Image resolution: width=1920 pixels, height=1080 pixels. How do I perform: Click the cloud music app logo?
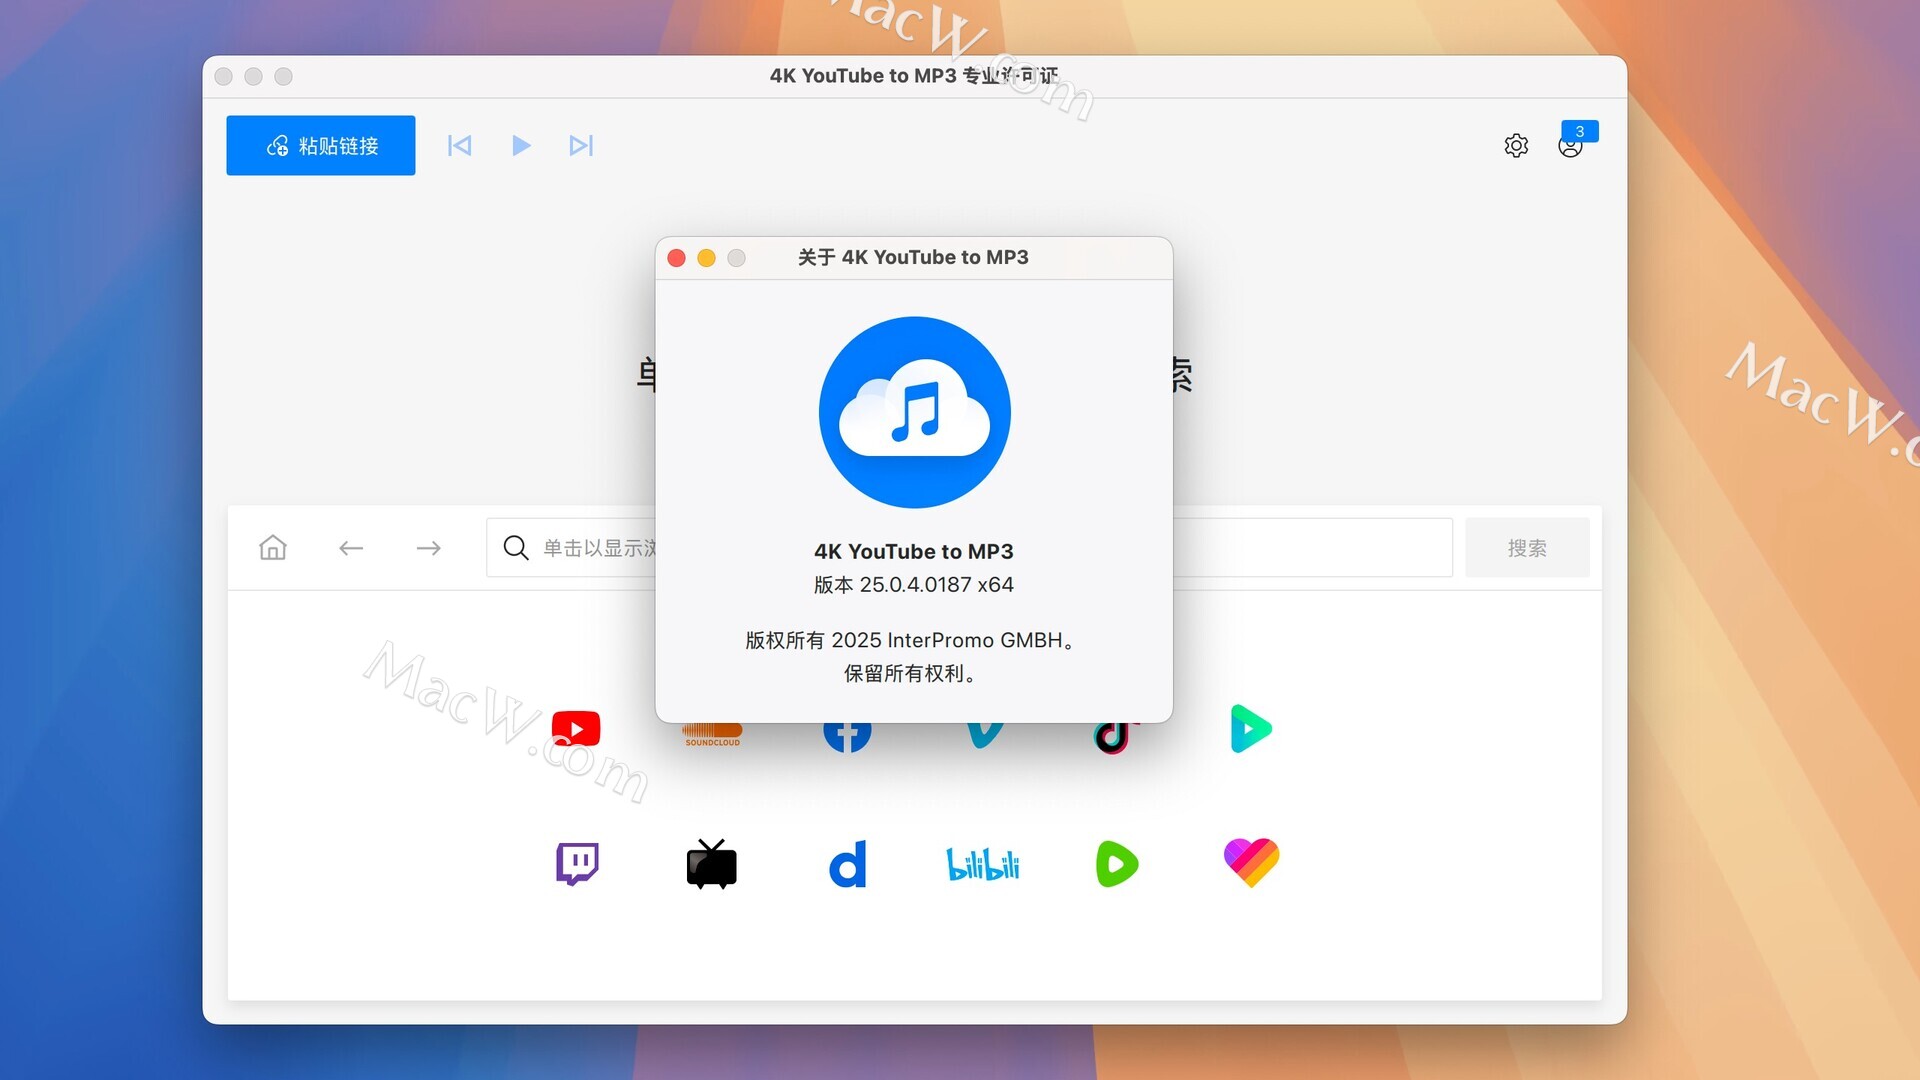pos(914,412)
